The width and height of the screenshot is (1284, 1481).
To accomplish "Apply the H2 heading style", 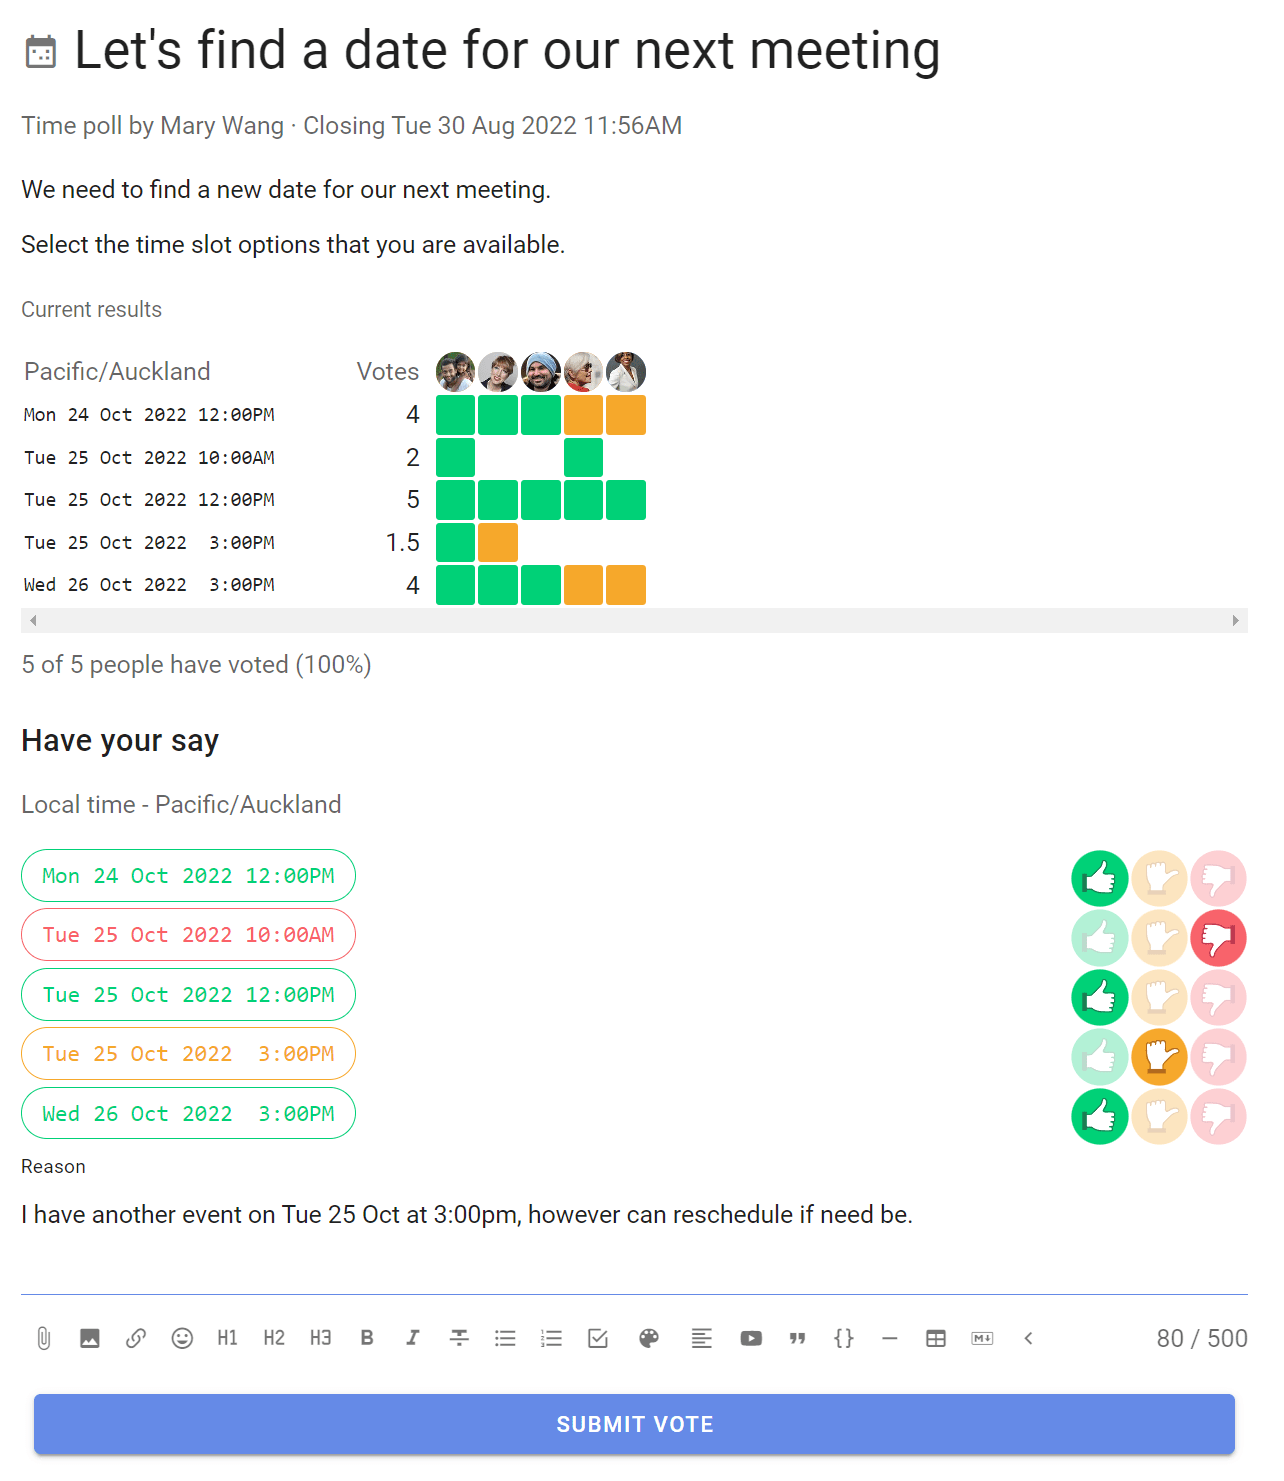I will [x=274, y=1338].
